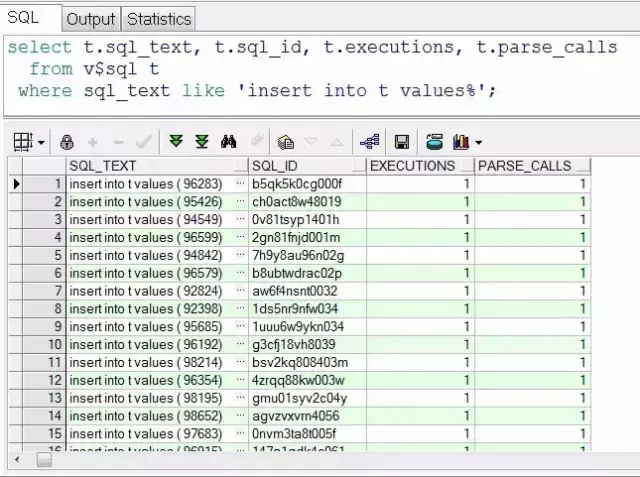Select SQL_ID cell bsv2kq808403m
Image resolution: width=640 pixels, height=477 pixels.
307,363
